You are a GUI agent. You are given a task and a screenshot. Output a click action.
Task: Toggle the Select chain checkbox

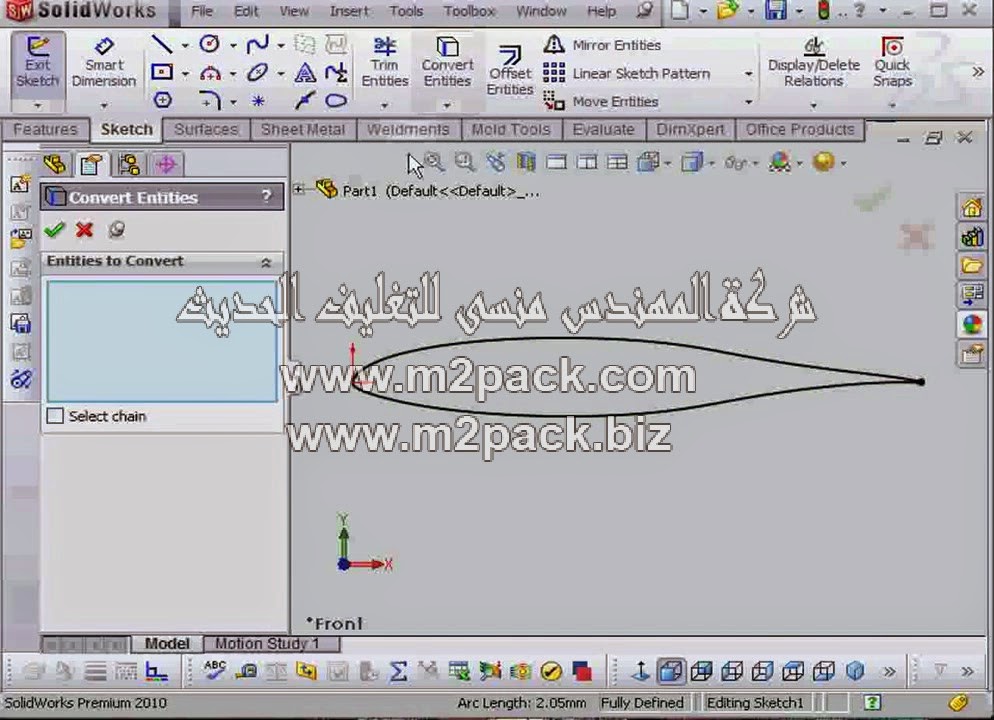[x=55, y=416]
